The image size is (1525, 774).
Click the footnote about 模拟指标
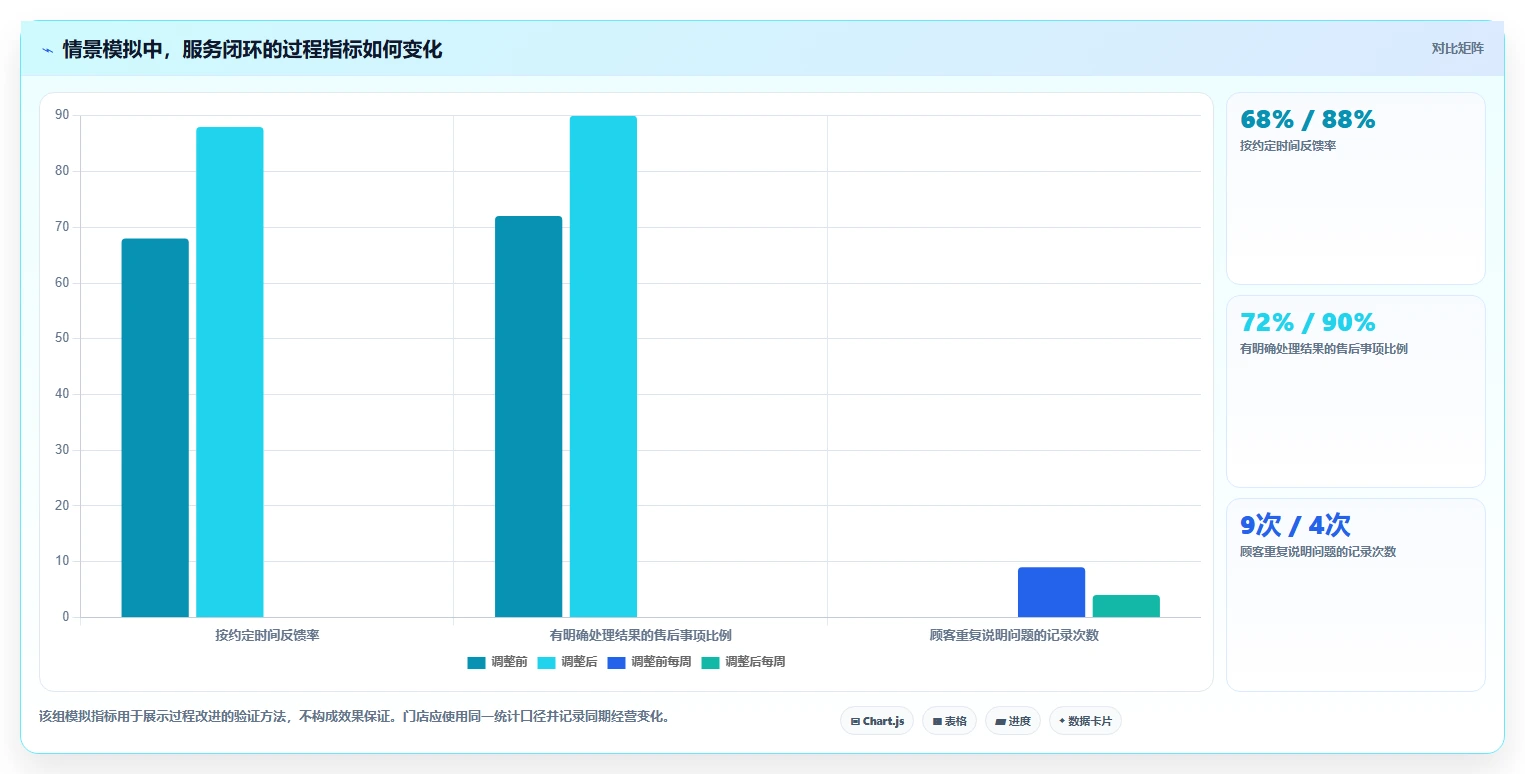click(x=354, y=717)
